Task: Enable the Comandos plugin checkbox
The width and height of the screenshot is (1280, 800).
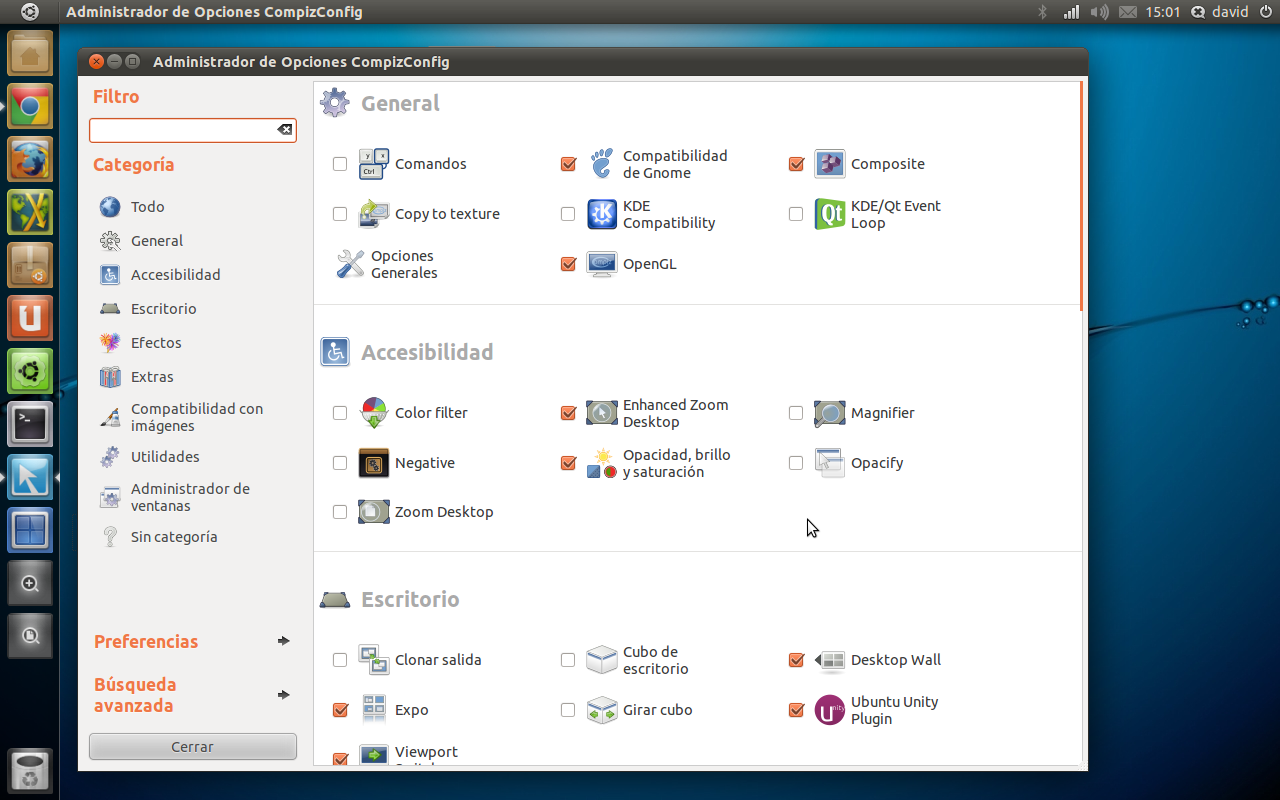Action: pyautogui.click(x=340, y=163)
